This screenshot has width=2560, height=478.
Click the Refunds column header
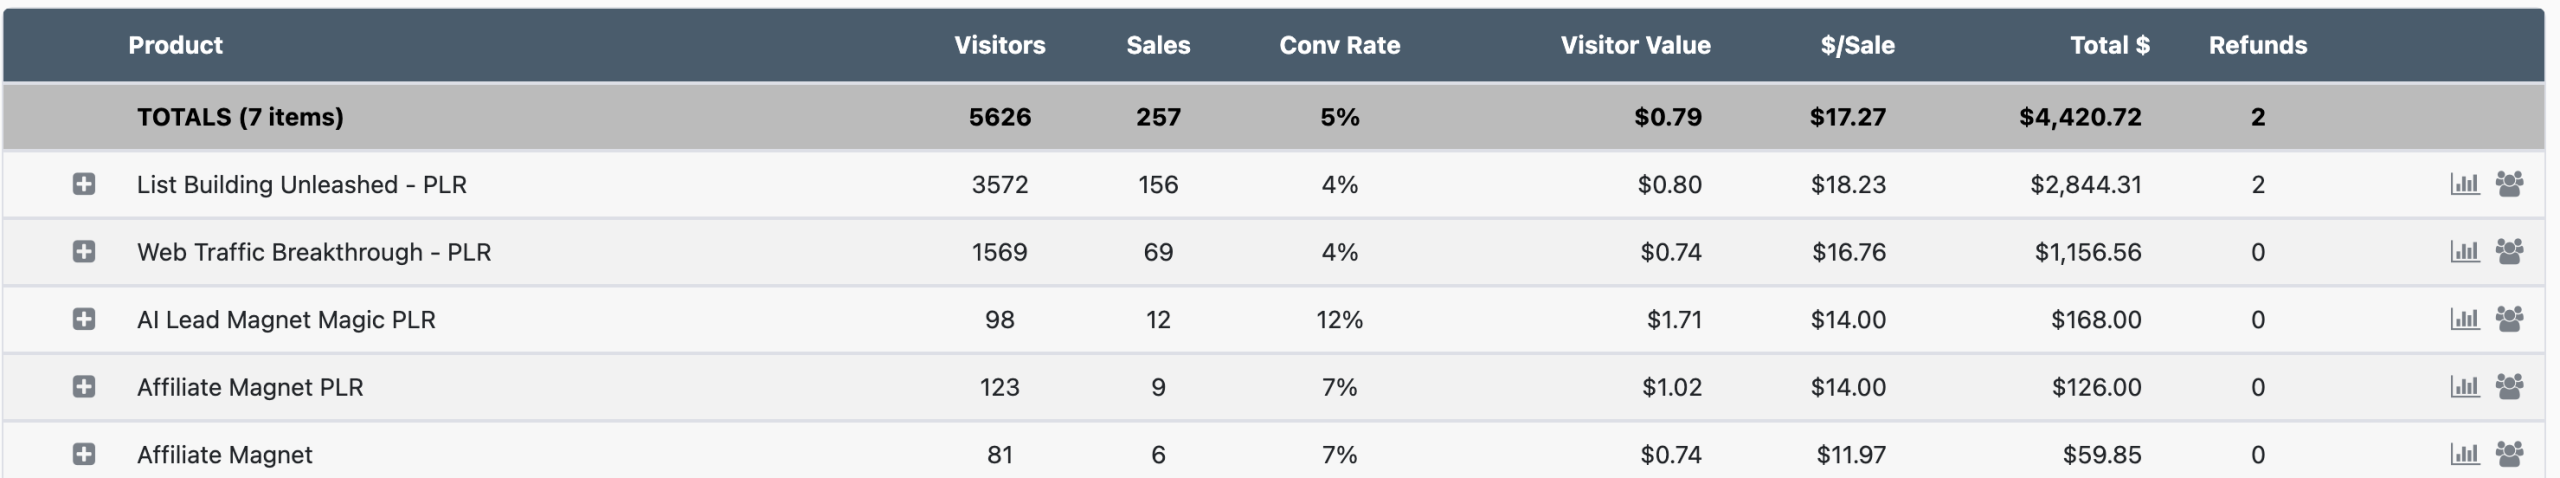(2257, 45)
